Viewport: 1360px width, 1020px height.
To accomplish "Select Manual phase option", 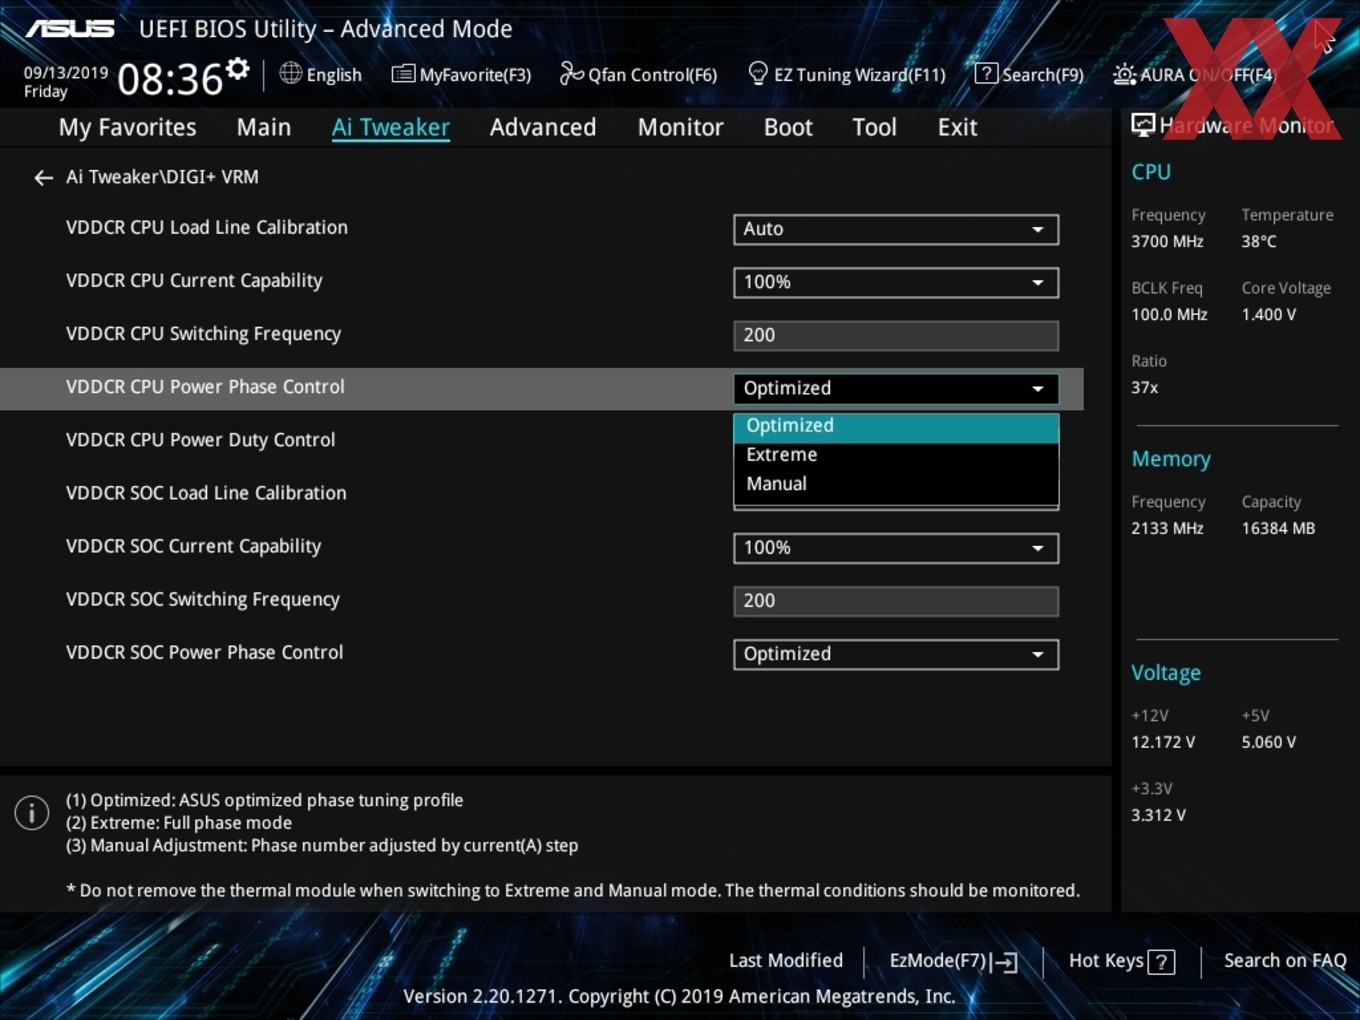I will [896, 484].
